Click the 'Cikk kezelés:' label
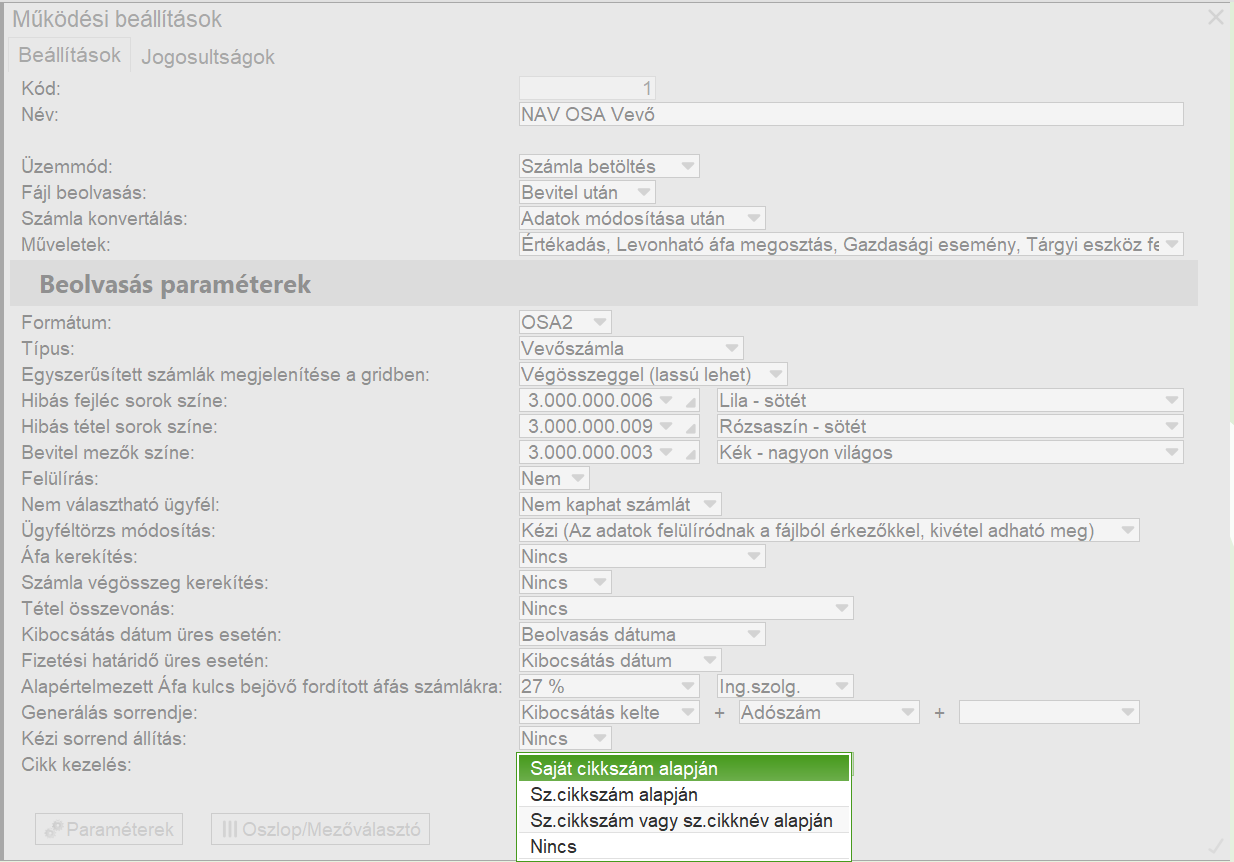The image size is (1234, 862). (x=77, y=765)
